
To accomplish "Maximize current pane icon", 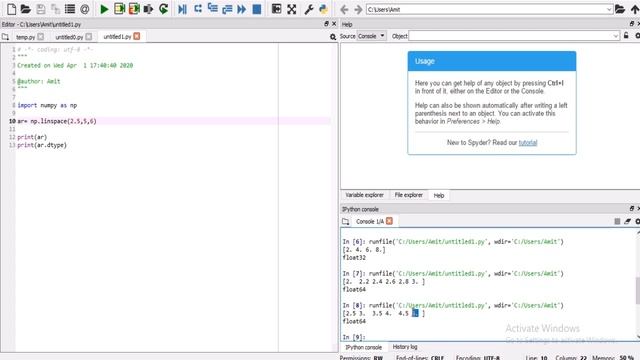I will pyautogui.click(x=276, y=9).
